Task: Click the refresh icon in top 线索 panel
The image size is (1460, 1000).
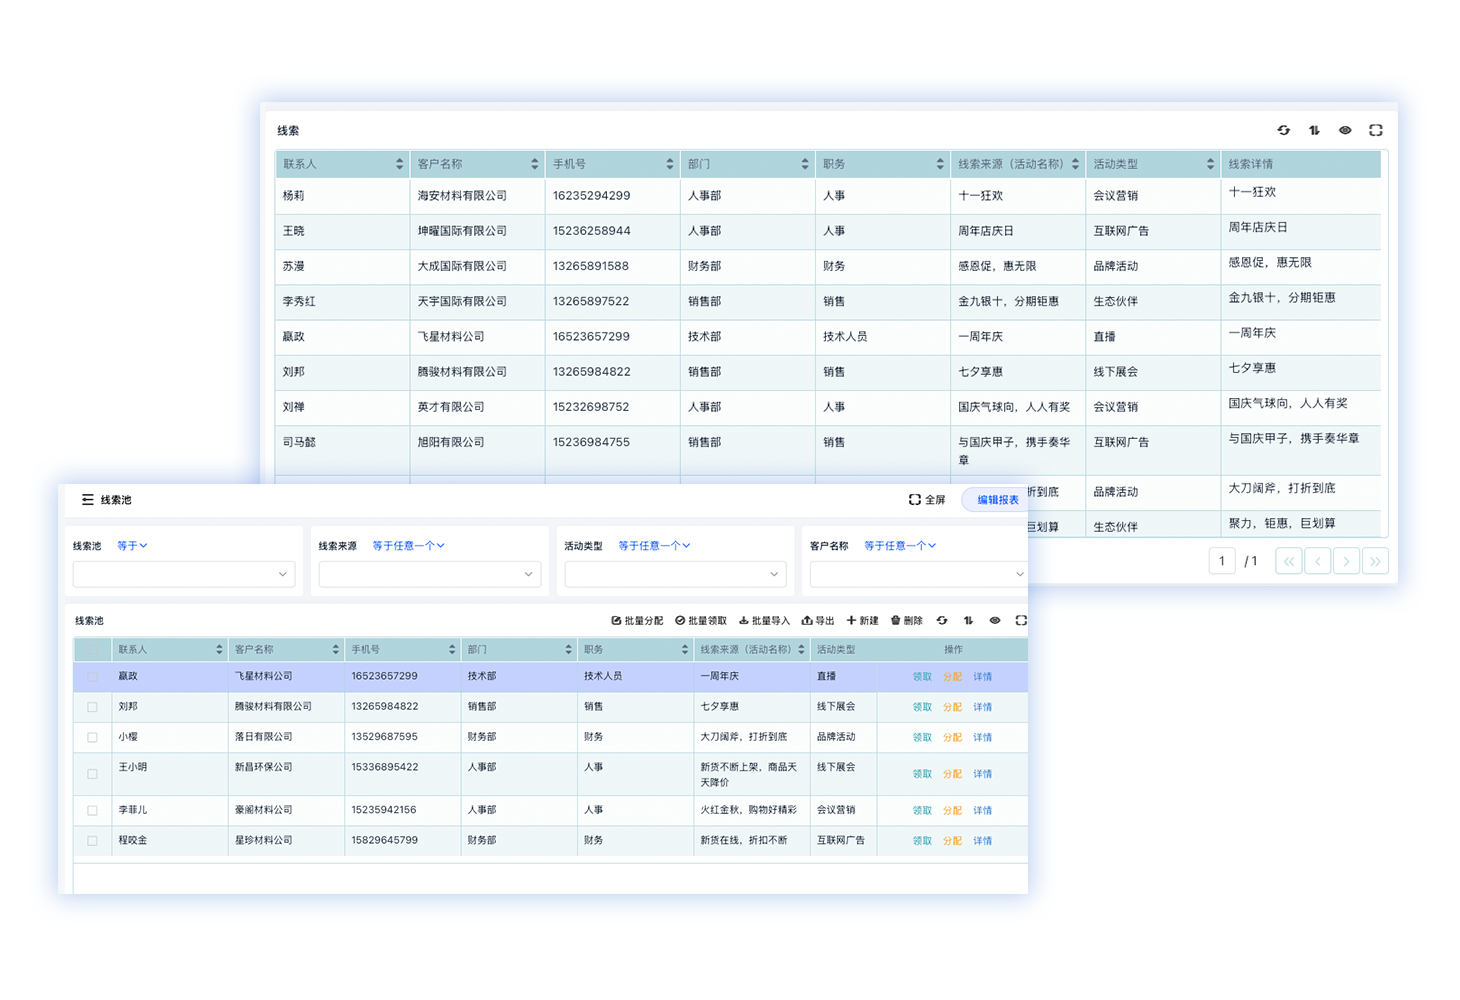Action: pos(1284,130)
